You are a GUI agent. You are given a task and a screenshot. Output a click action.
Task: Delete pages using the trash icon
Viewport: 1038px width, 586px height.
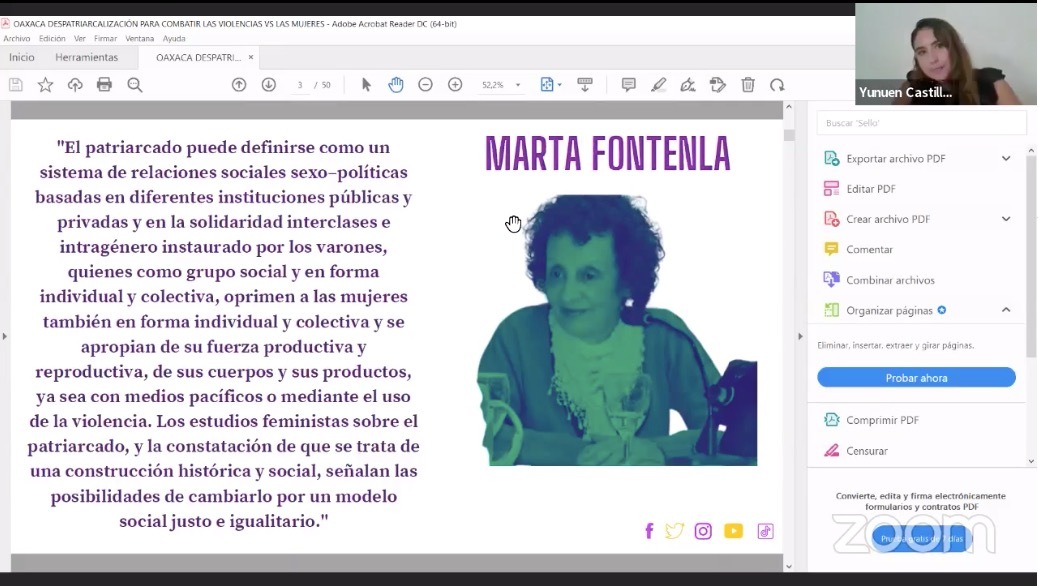[748, 85]
